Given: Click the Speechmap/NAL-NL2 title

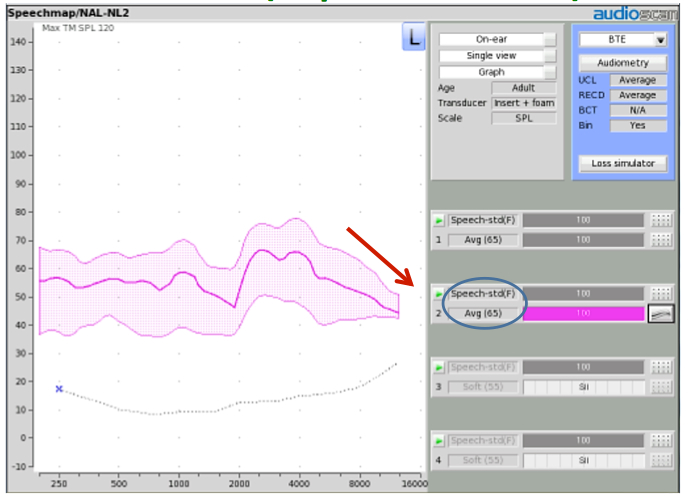Looking at the screenshot, I should [x=68, y=13].
